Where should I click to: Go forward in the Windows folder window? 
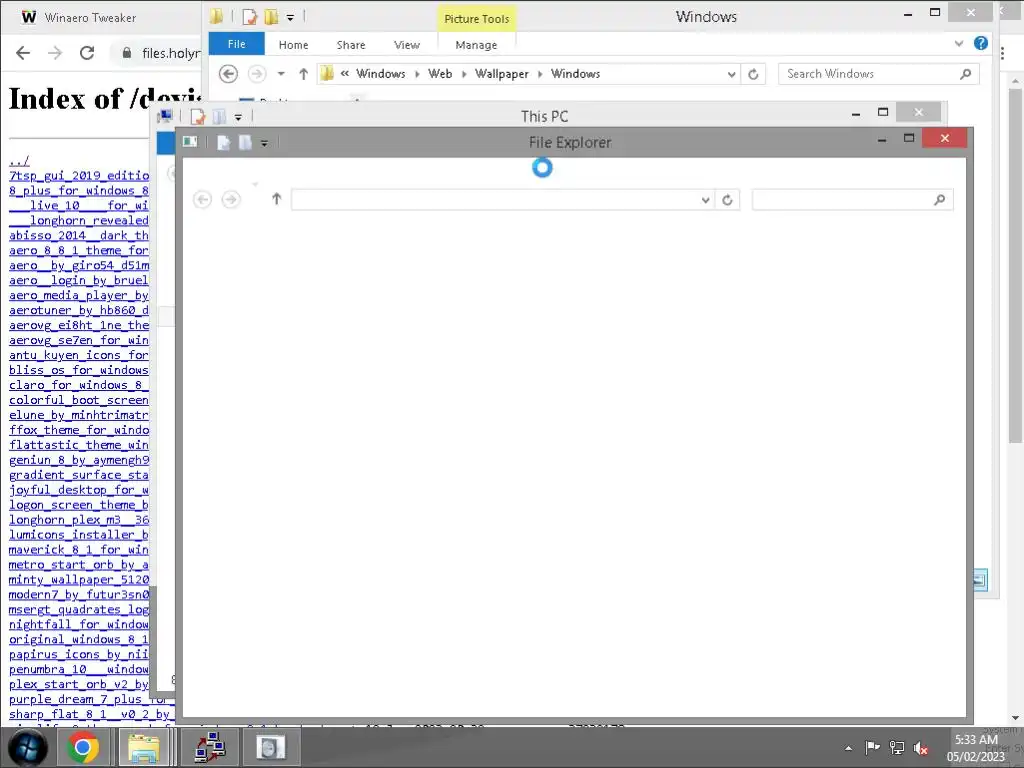point(257,74)
